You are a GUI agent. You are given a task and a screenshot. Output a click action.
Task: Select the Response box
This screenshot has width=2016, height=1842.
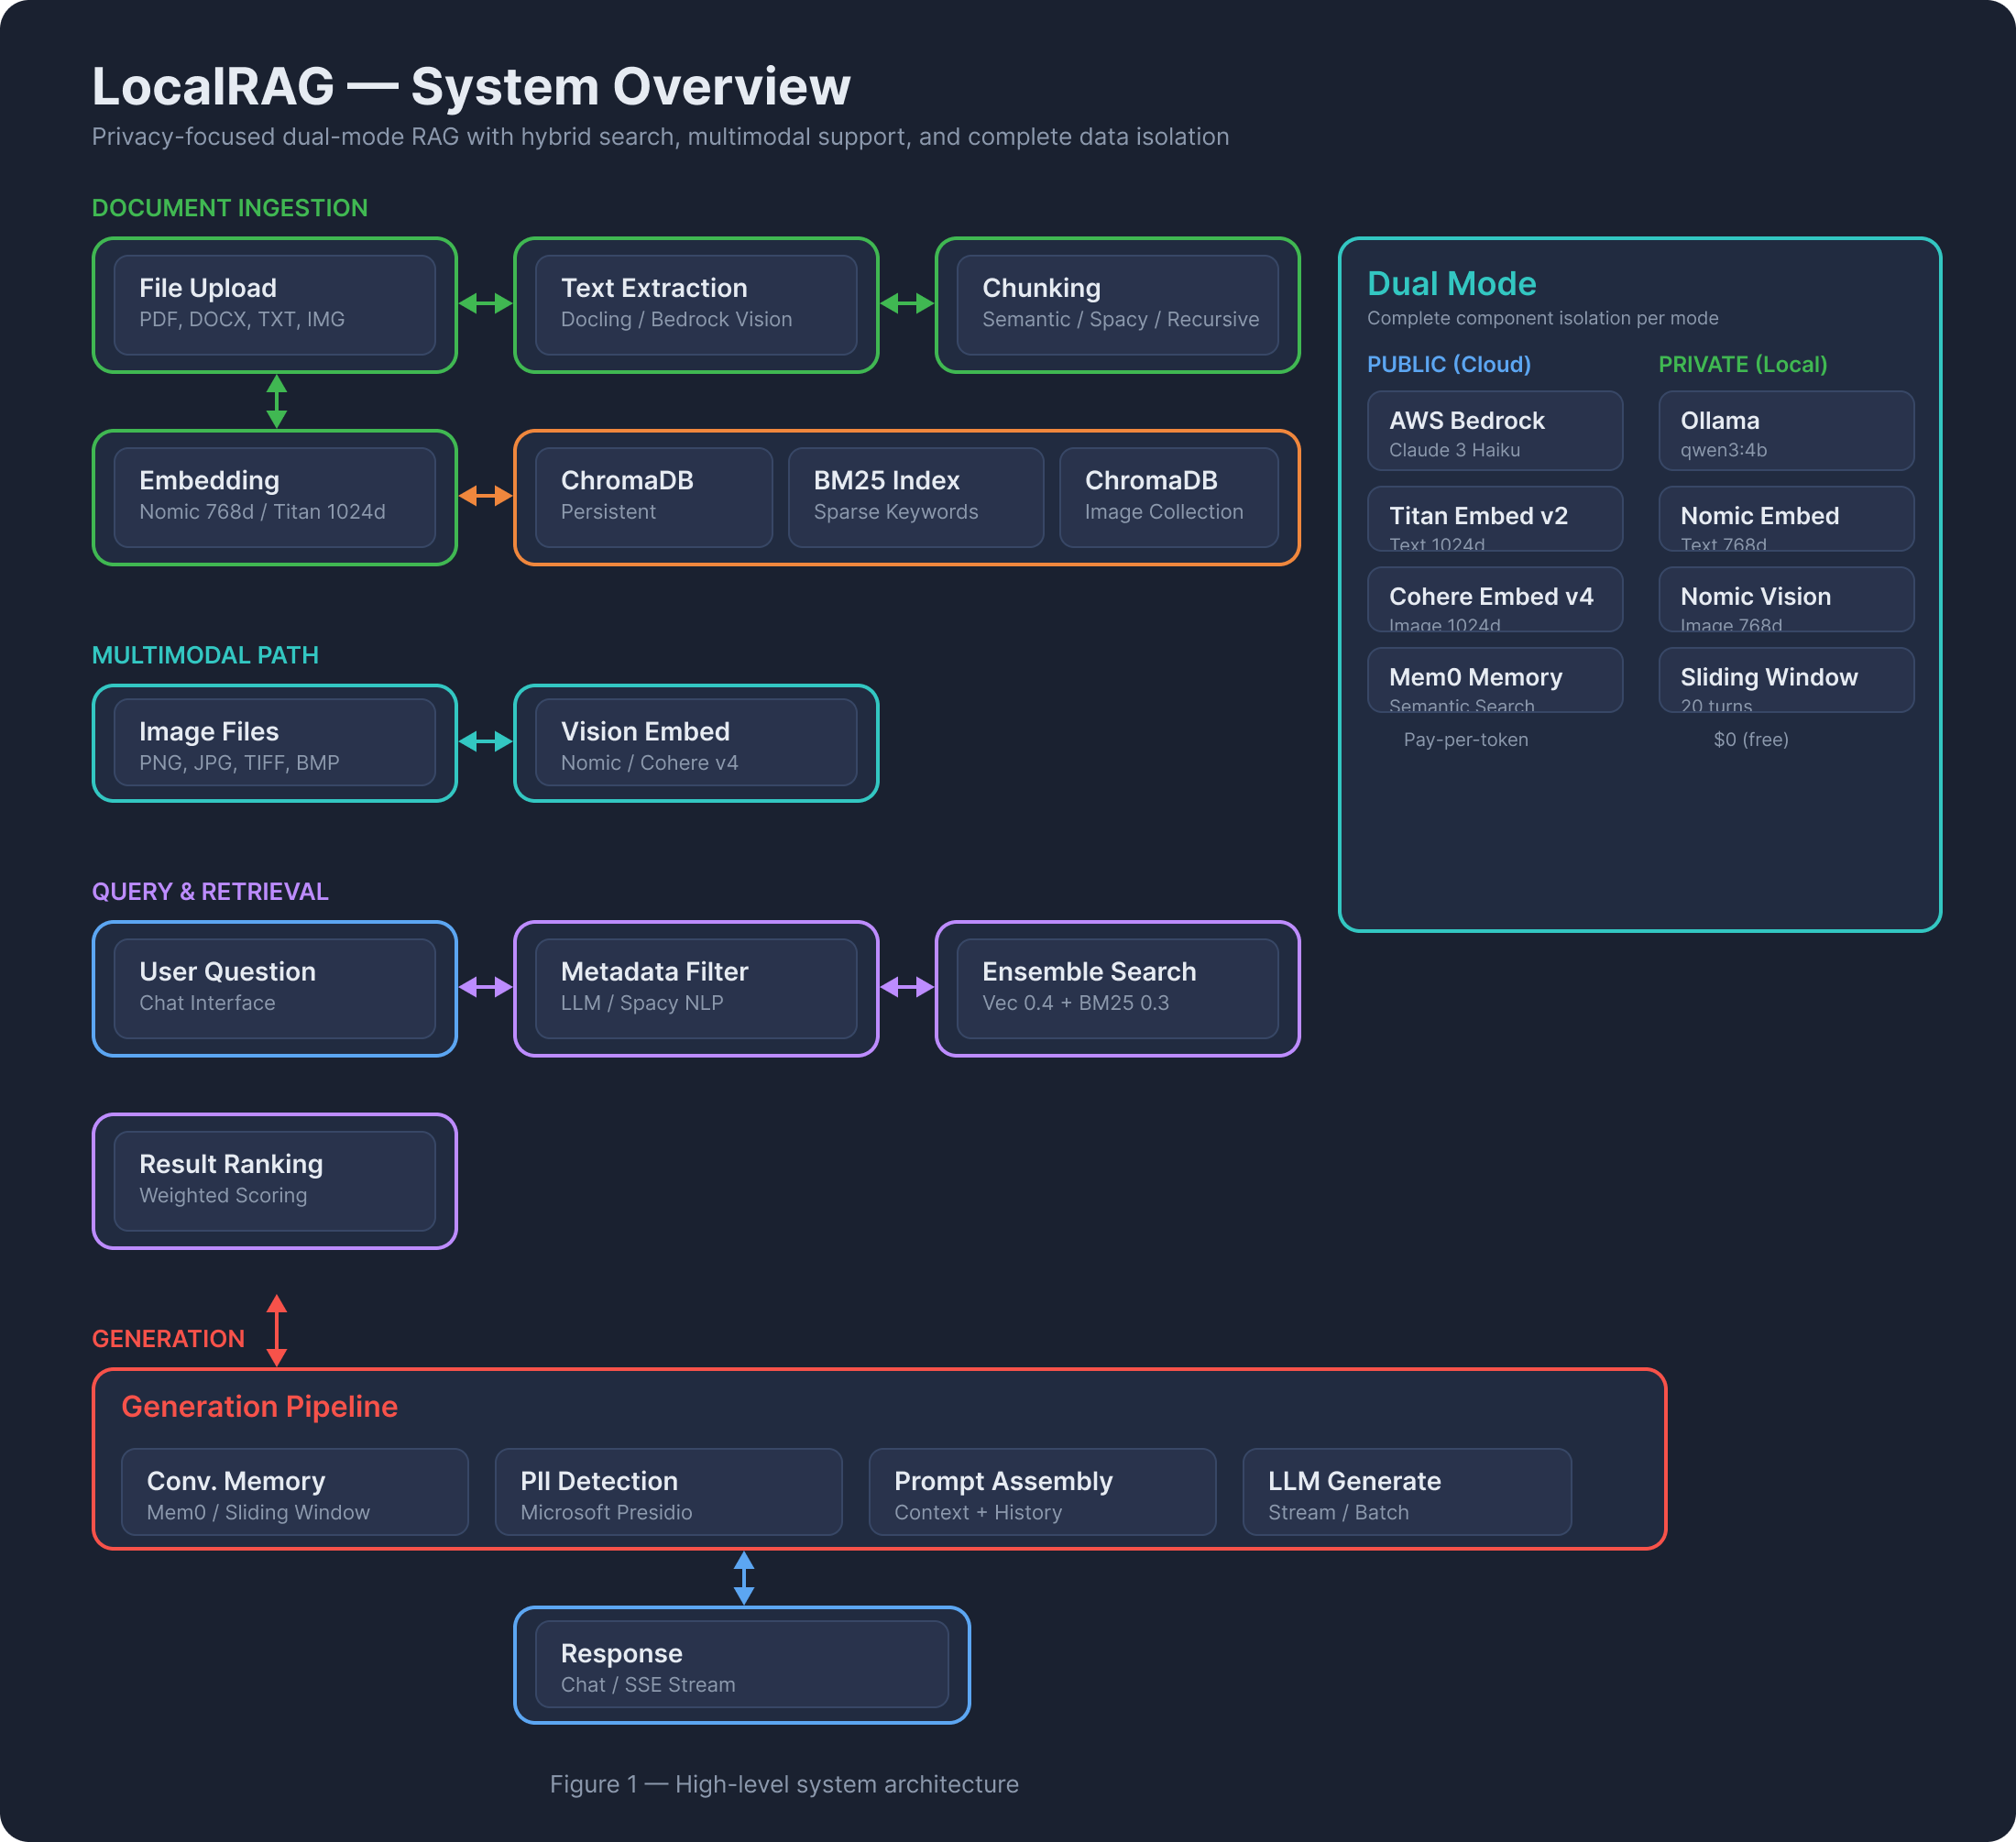pos(742,1665)
